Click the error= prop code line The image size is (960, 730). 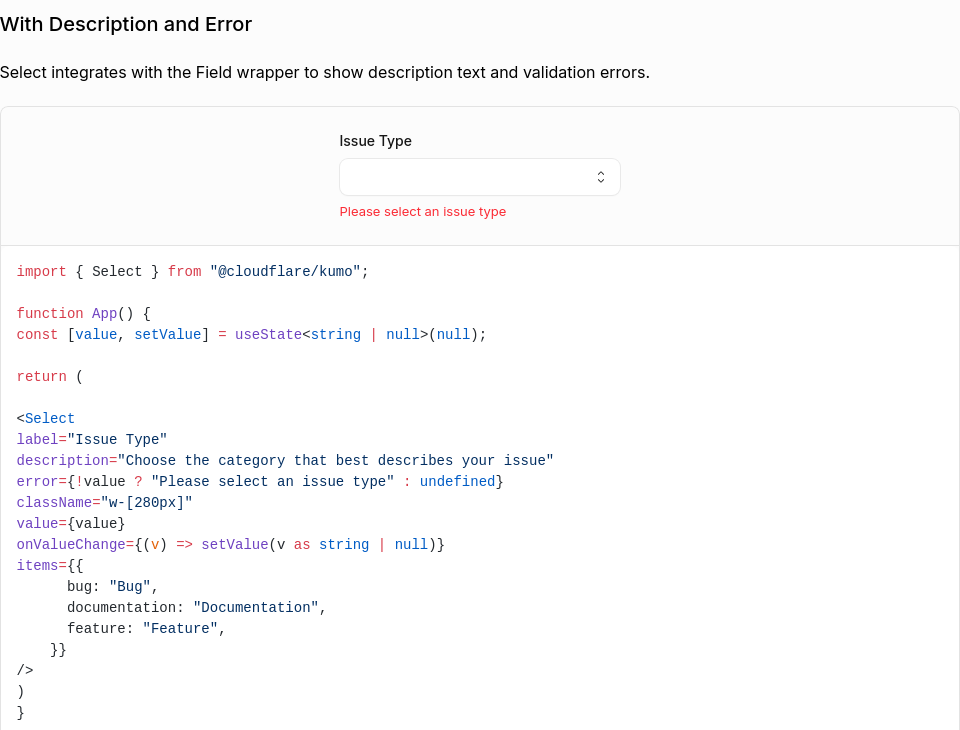point(260,481)
